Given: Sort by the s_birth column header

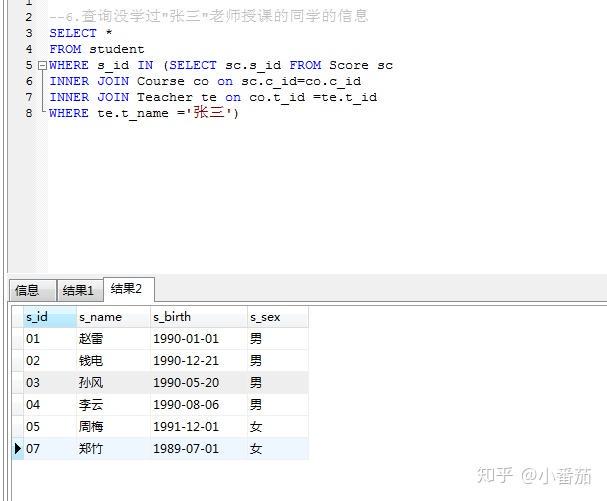Looking at the screenshot, I should coord(199,317).
